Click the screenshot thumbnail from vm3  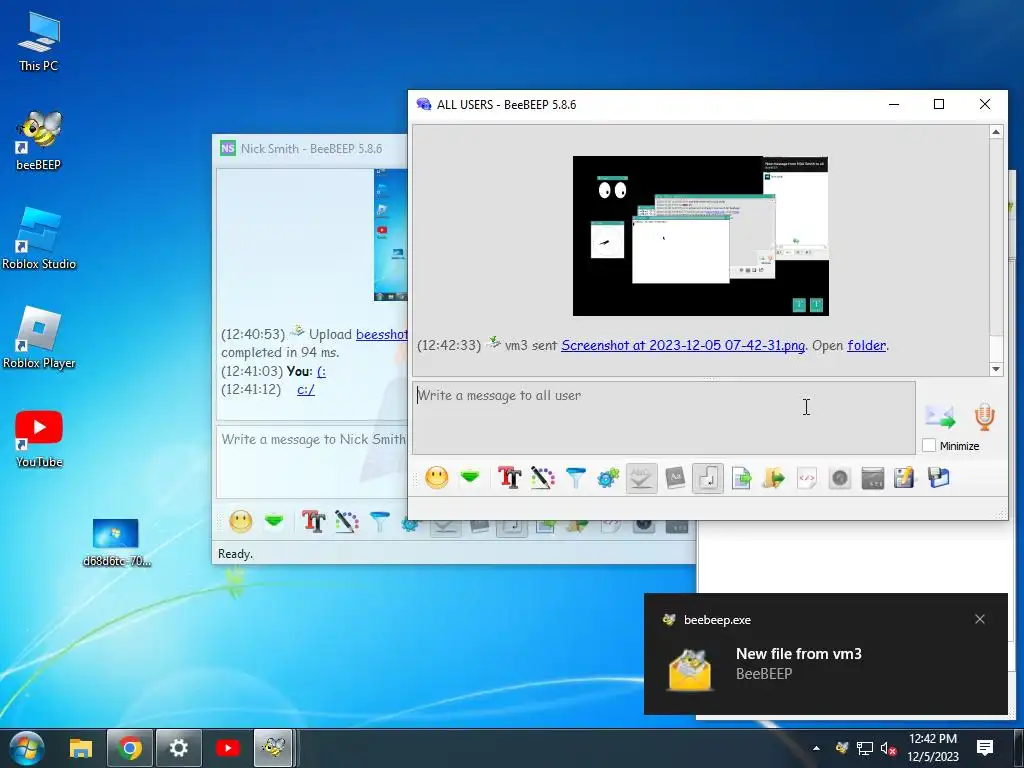(x=700, y=236)
